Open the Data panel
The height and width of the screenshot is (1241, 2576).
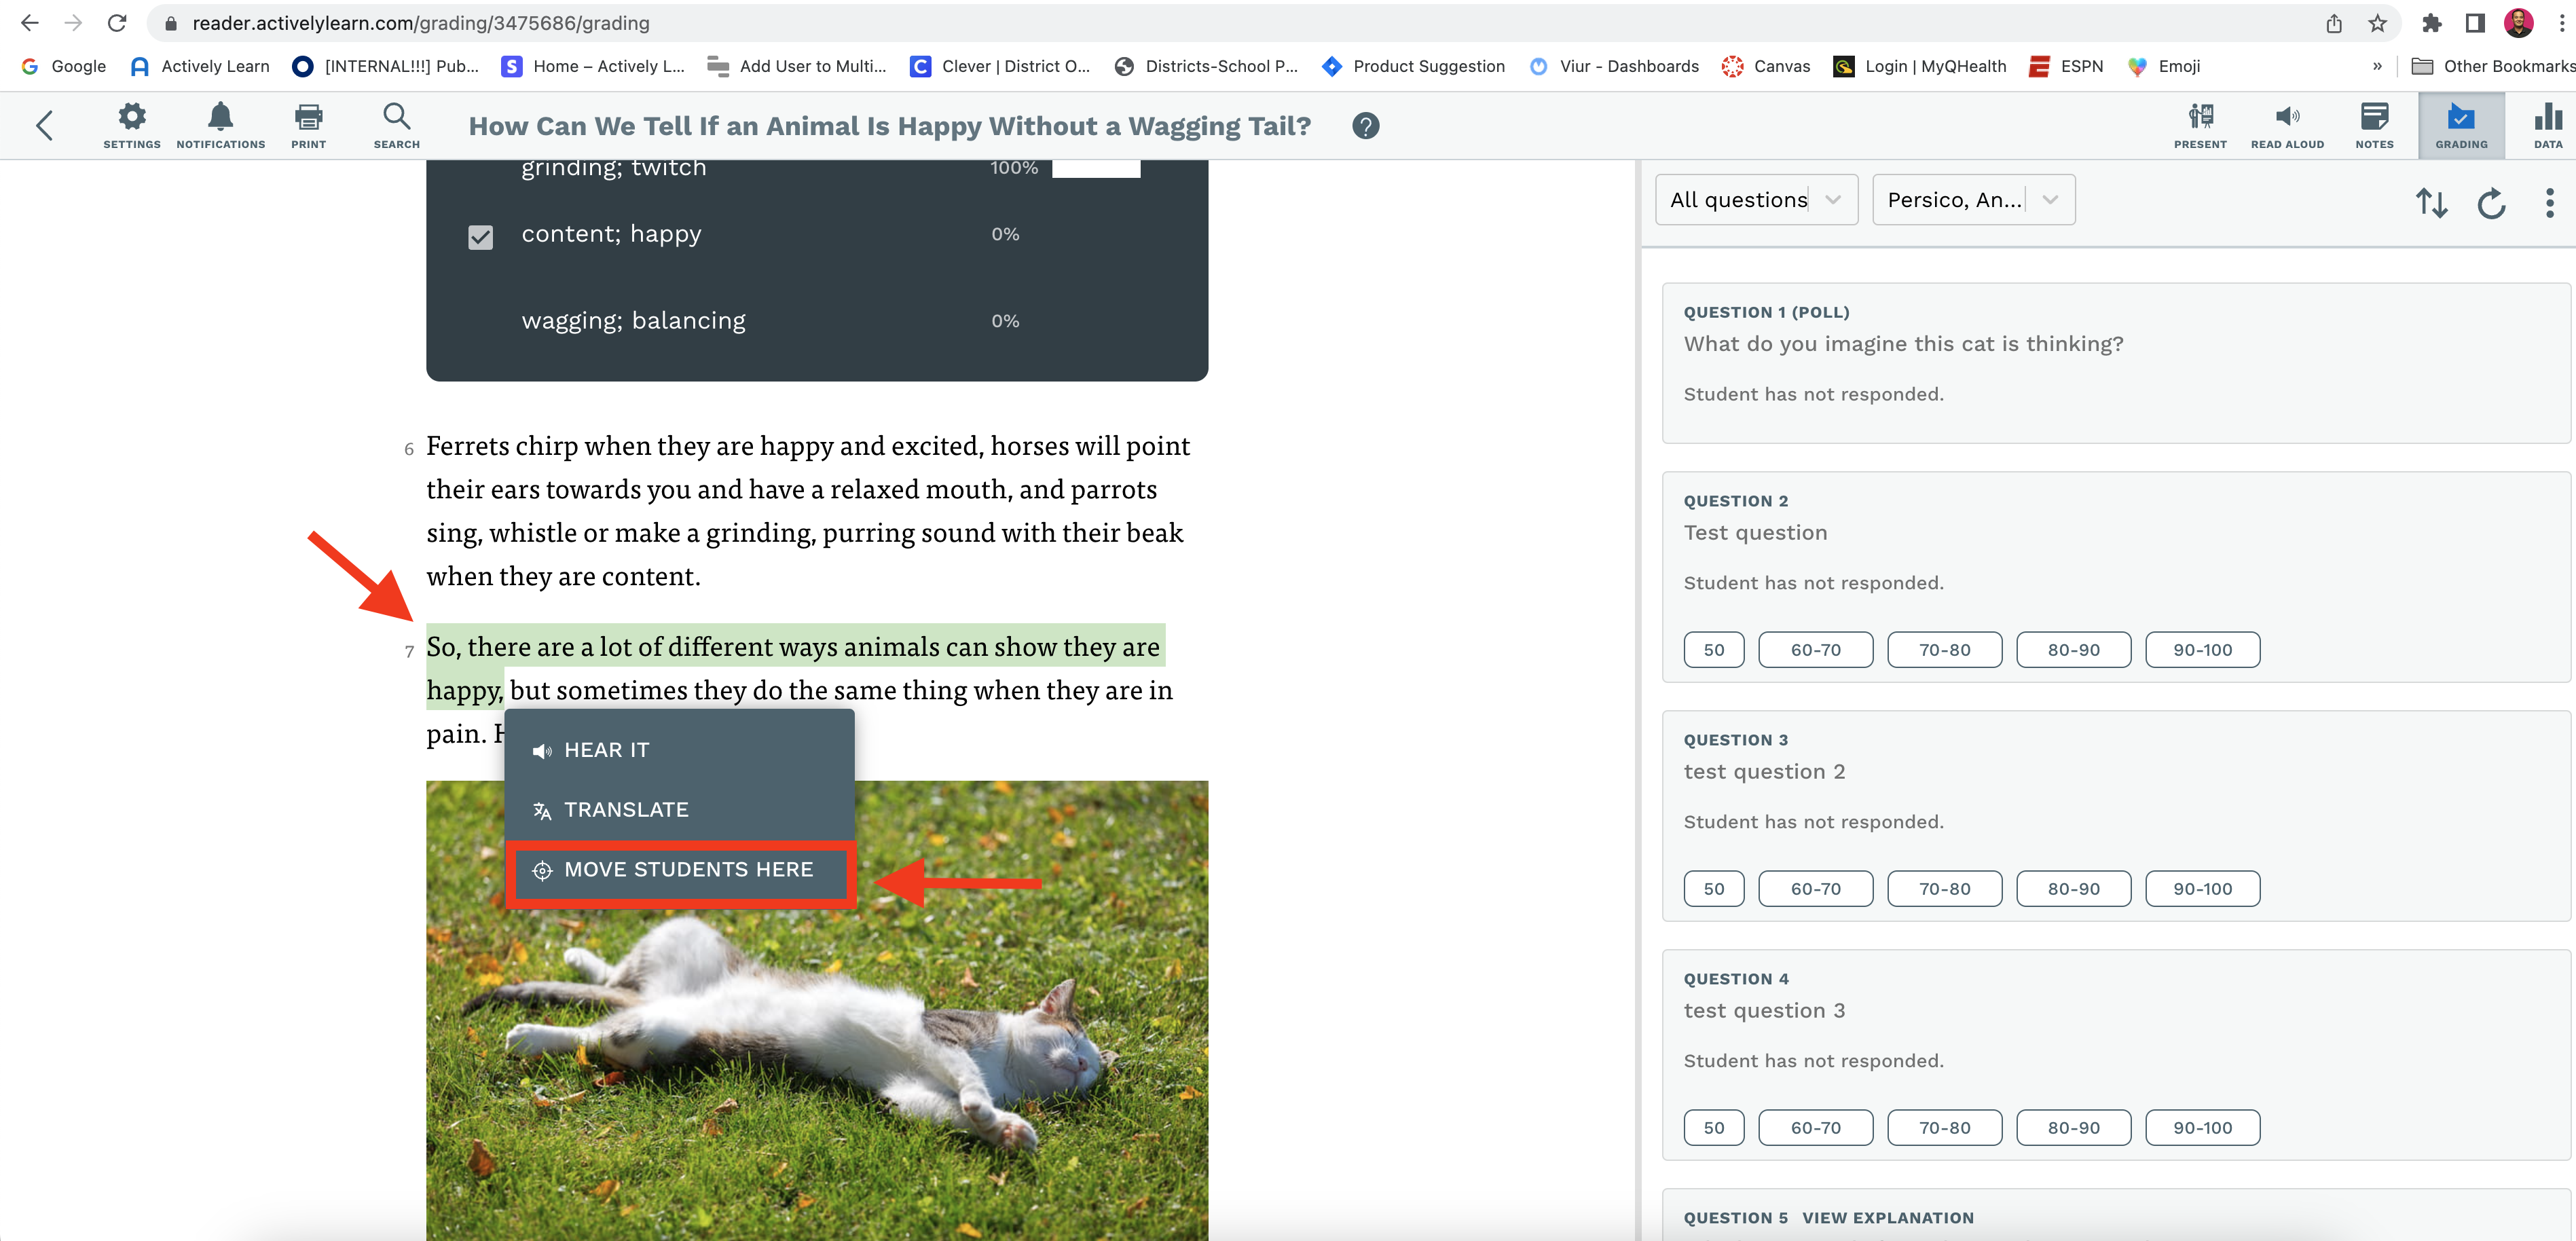click(x=2547, y=126)
